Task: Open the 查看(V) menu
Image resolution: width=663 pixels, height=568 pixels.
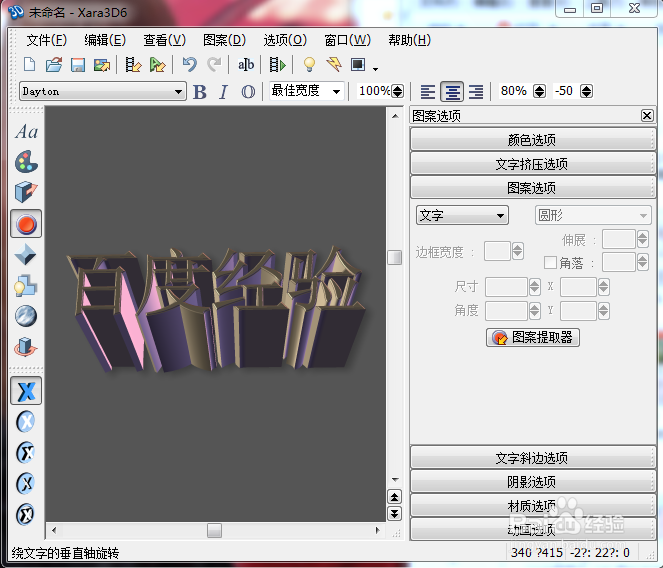Action: click(x=164, y=41)
